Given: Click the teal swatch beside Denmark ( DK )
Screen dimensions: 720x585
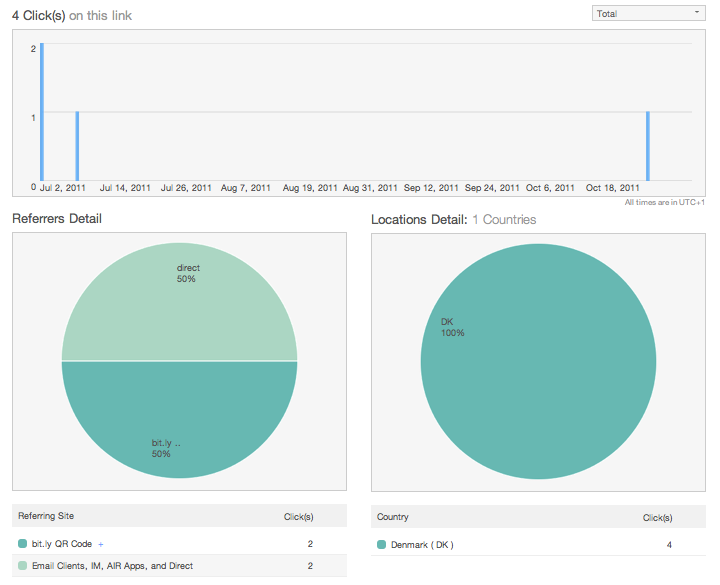Looking at the screenshot, I should [381, 545].
